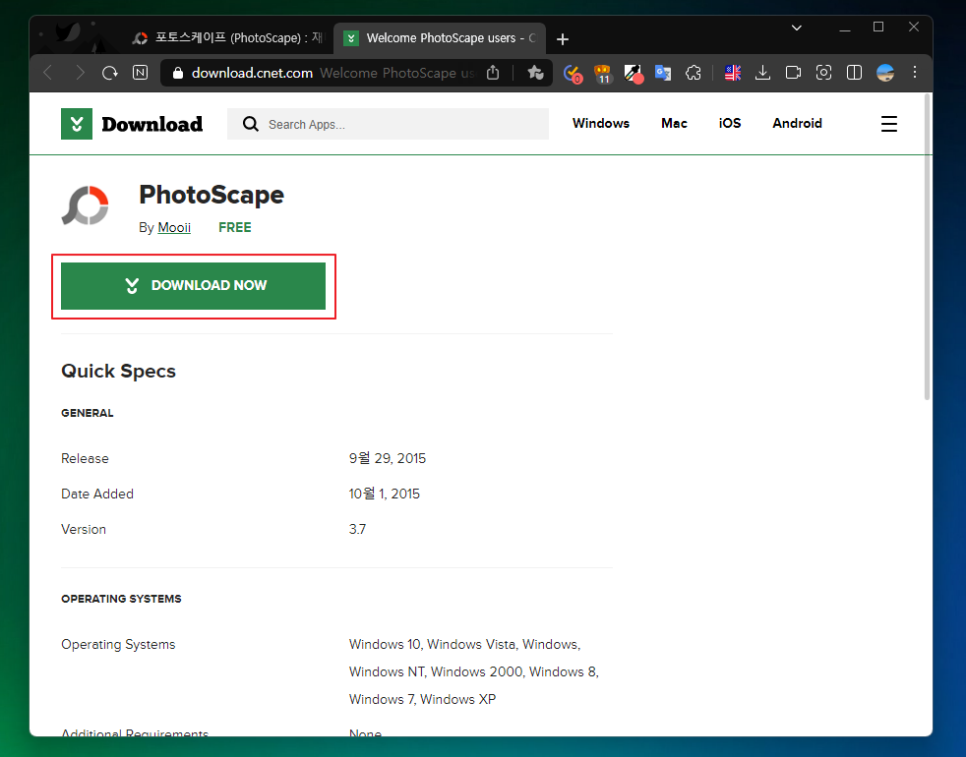This screenshot has width=966, height=757.
Task: Reload the current page
Action: tap(110, 73)
